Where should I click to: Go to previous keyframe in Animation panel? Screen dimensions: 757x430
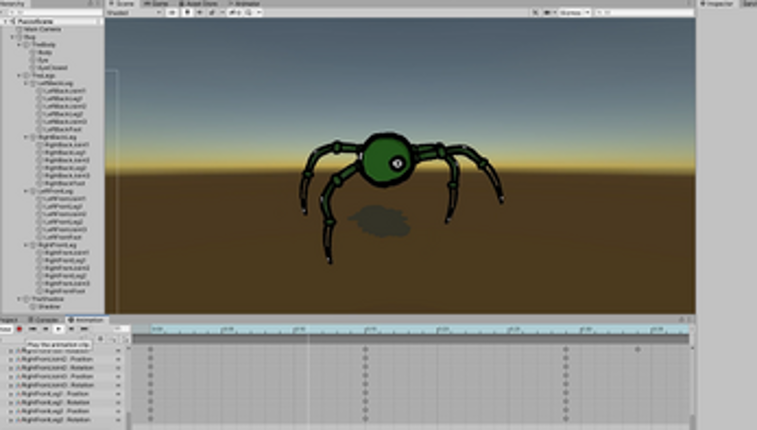tap(45, 329)
